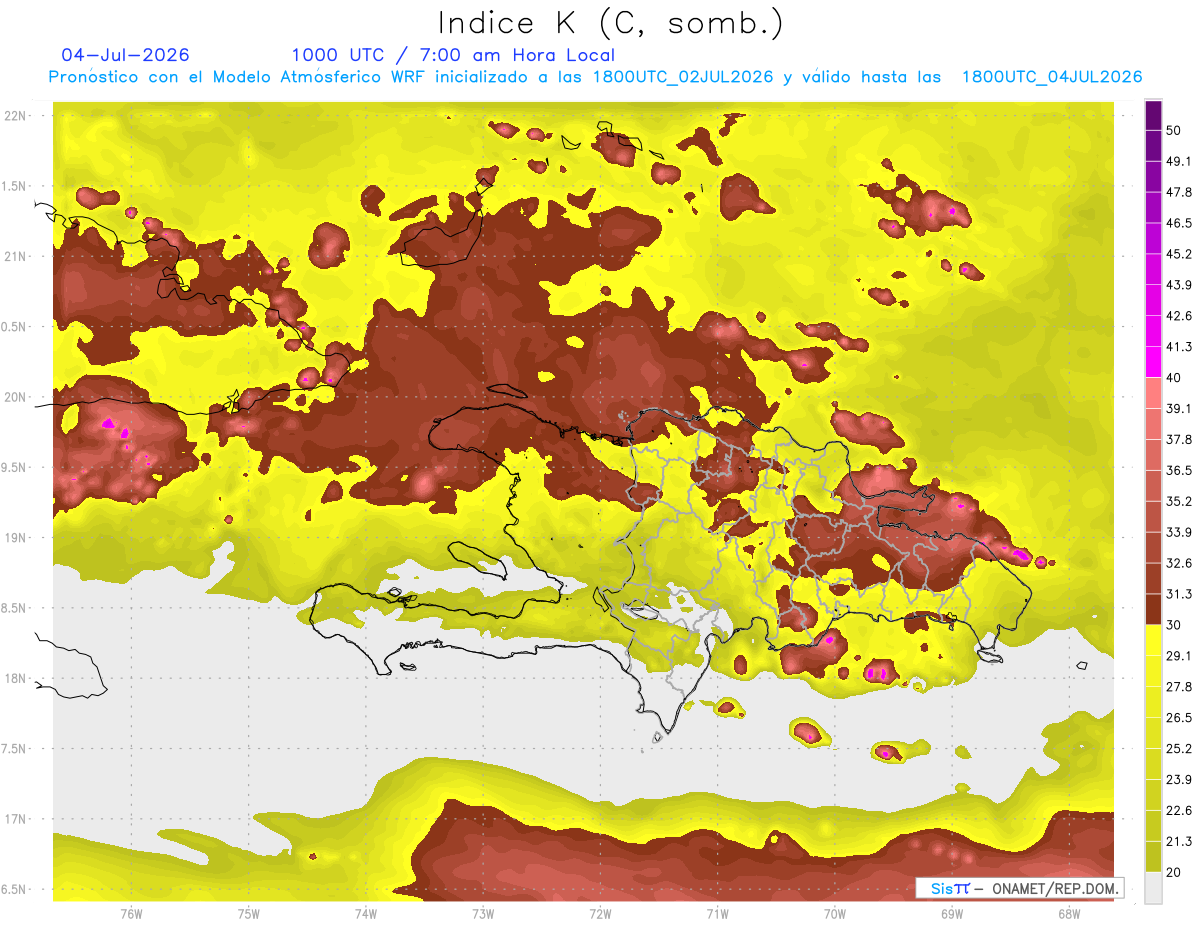This screenshot has width=1200, height=927.
Task: Click the '27.8' color bar label
Action: (1178, 686)
